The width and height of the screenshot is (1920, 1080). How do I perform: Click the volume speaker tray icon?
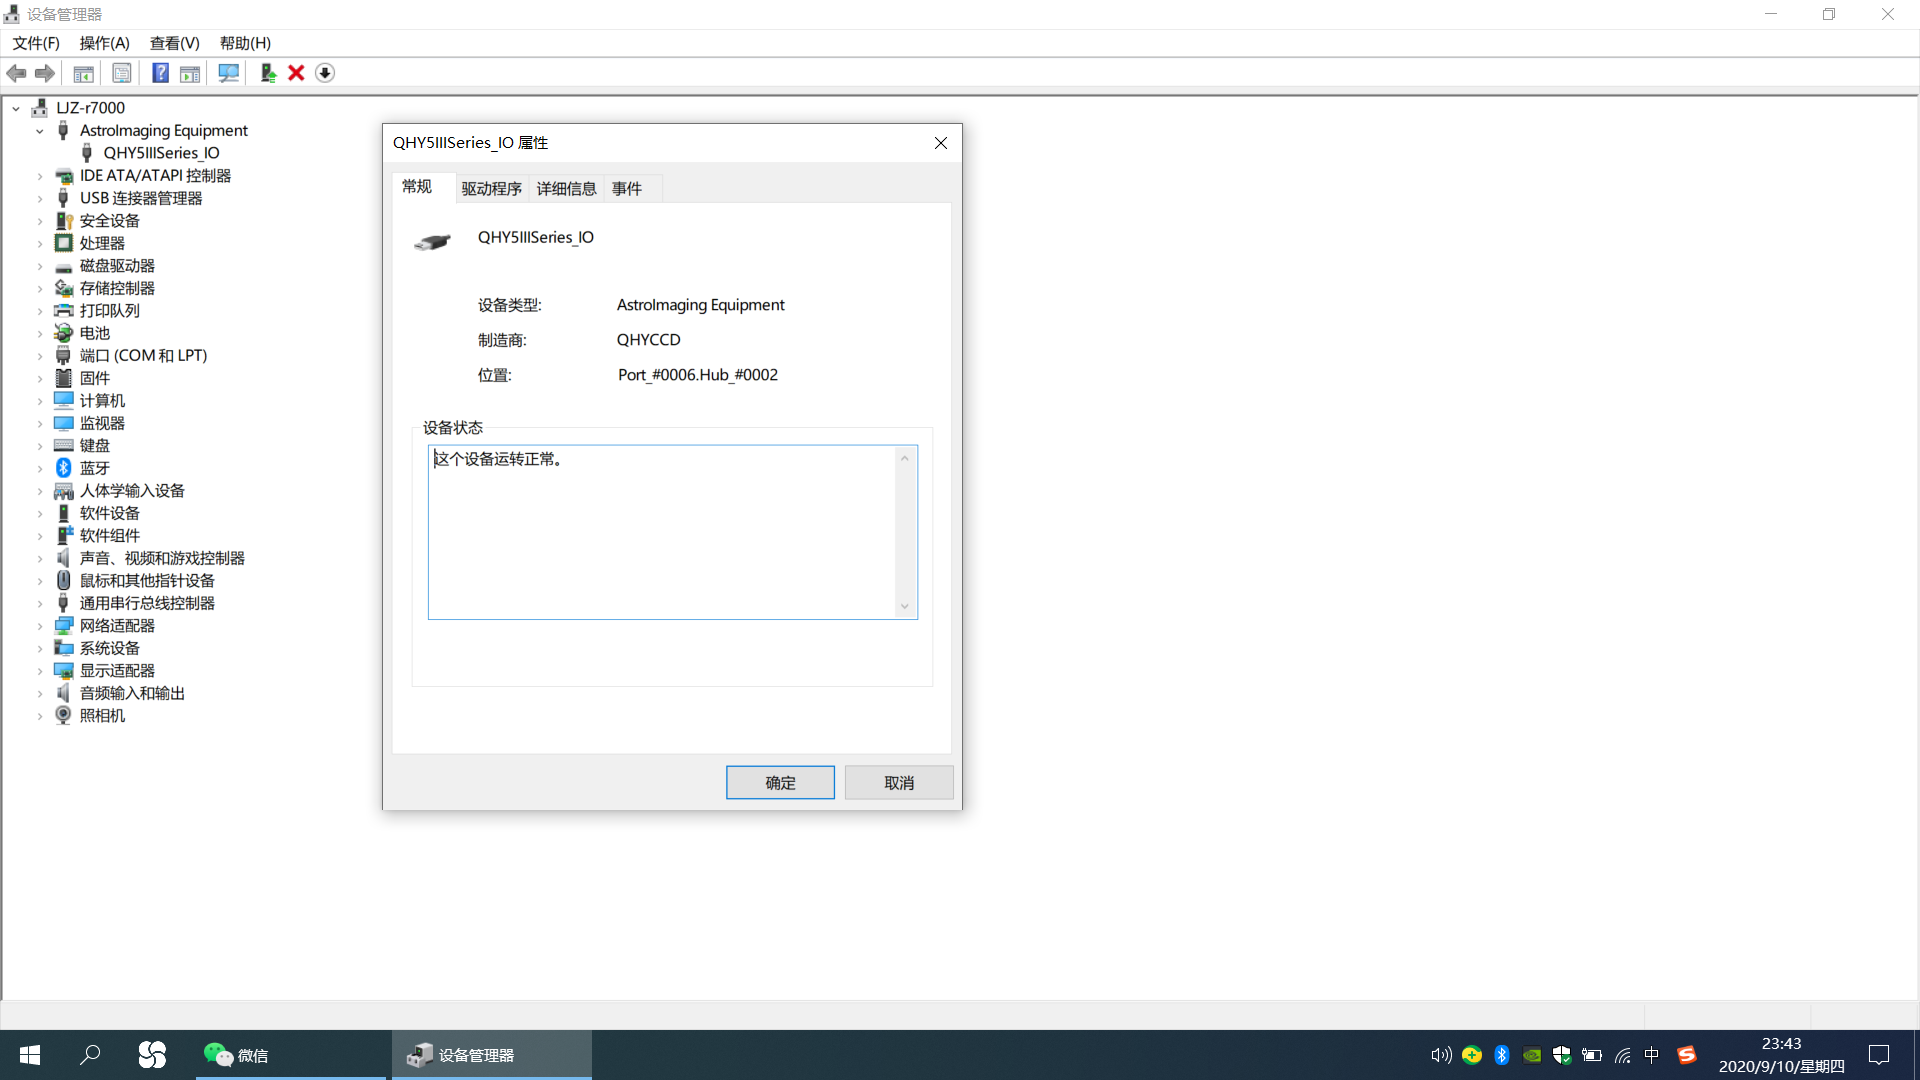point(1441,1055)
